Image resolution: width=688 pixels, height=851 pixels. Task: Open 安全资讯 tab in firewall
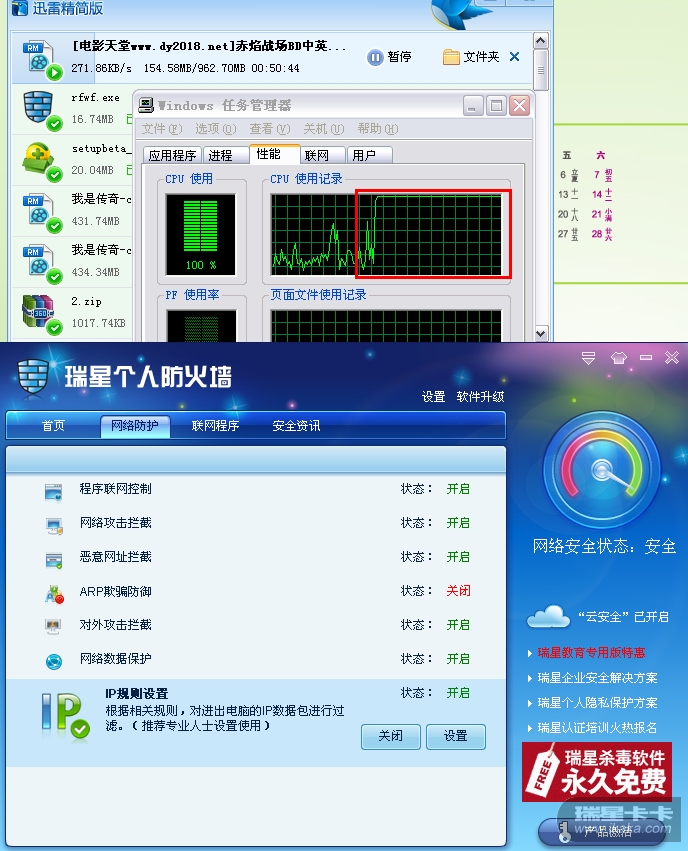pos(296,426)
